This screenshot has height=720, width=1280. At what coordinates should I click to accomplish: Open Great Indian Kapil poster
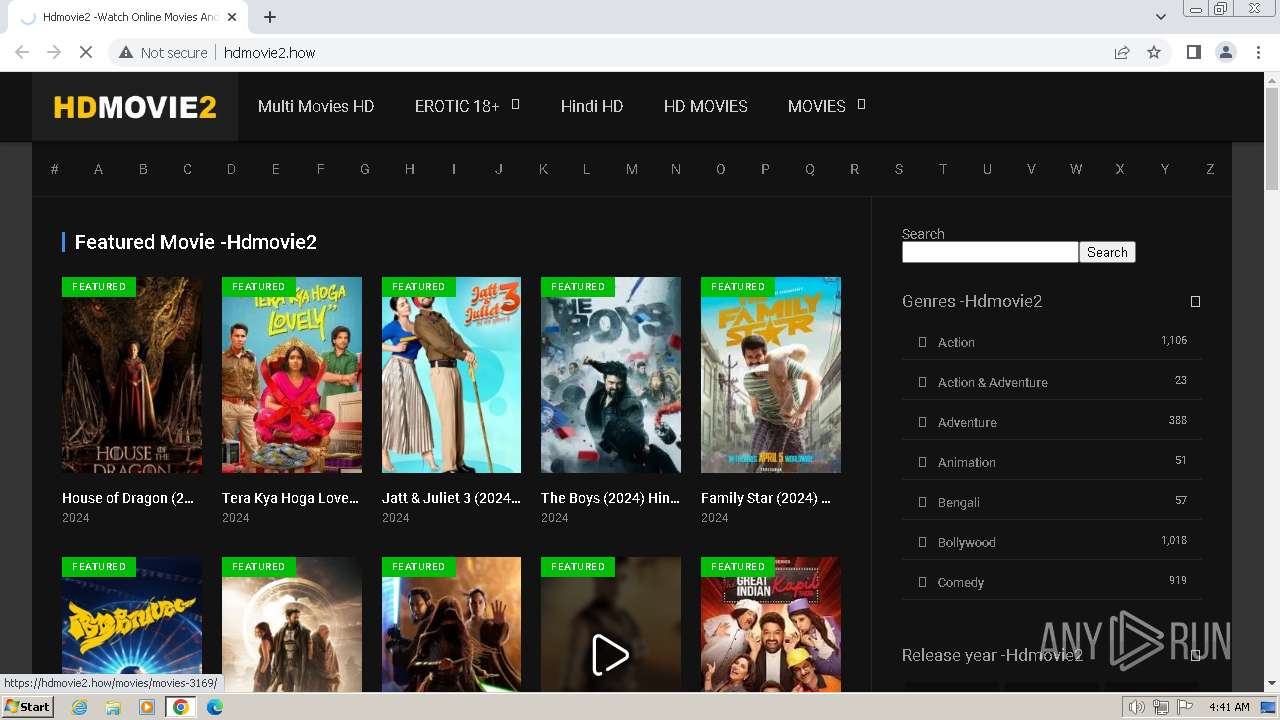(771, 625)
